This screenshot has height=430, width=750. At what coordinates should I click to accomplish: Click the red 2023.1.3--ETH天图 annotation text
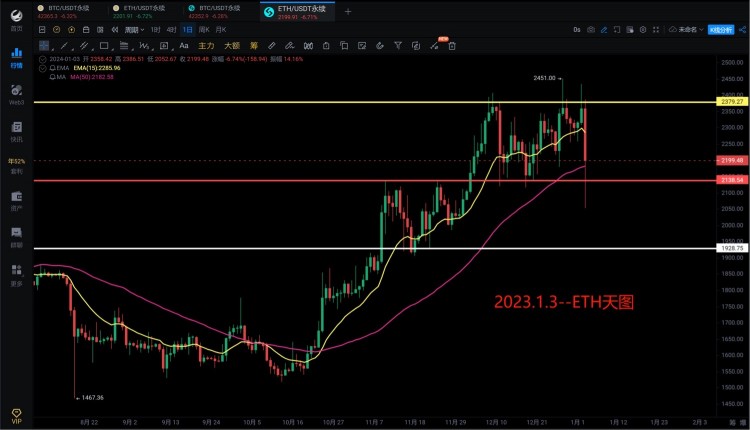(564, 302)
